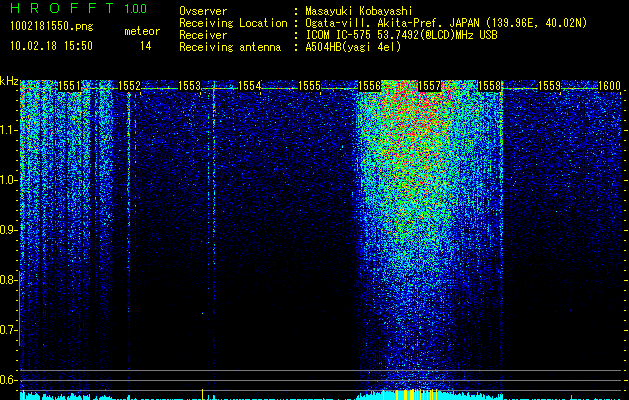
Task: Click the 1557 time marker
Action: coord(430,86)
